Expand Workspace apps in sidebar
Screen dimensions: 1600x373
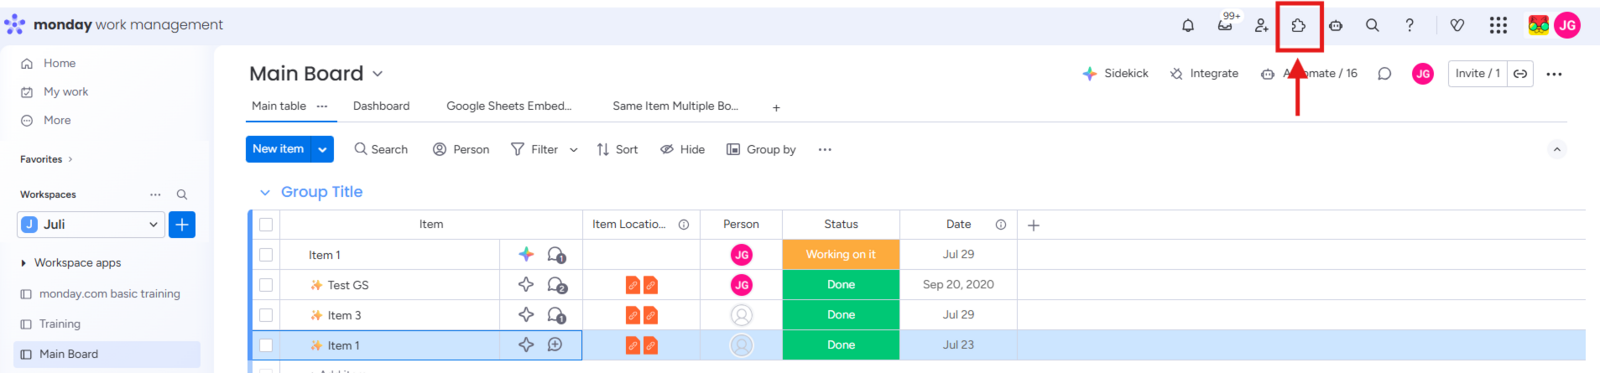[x=23, y=263]
